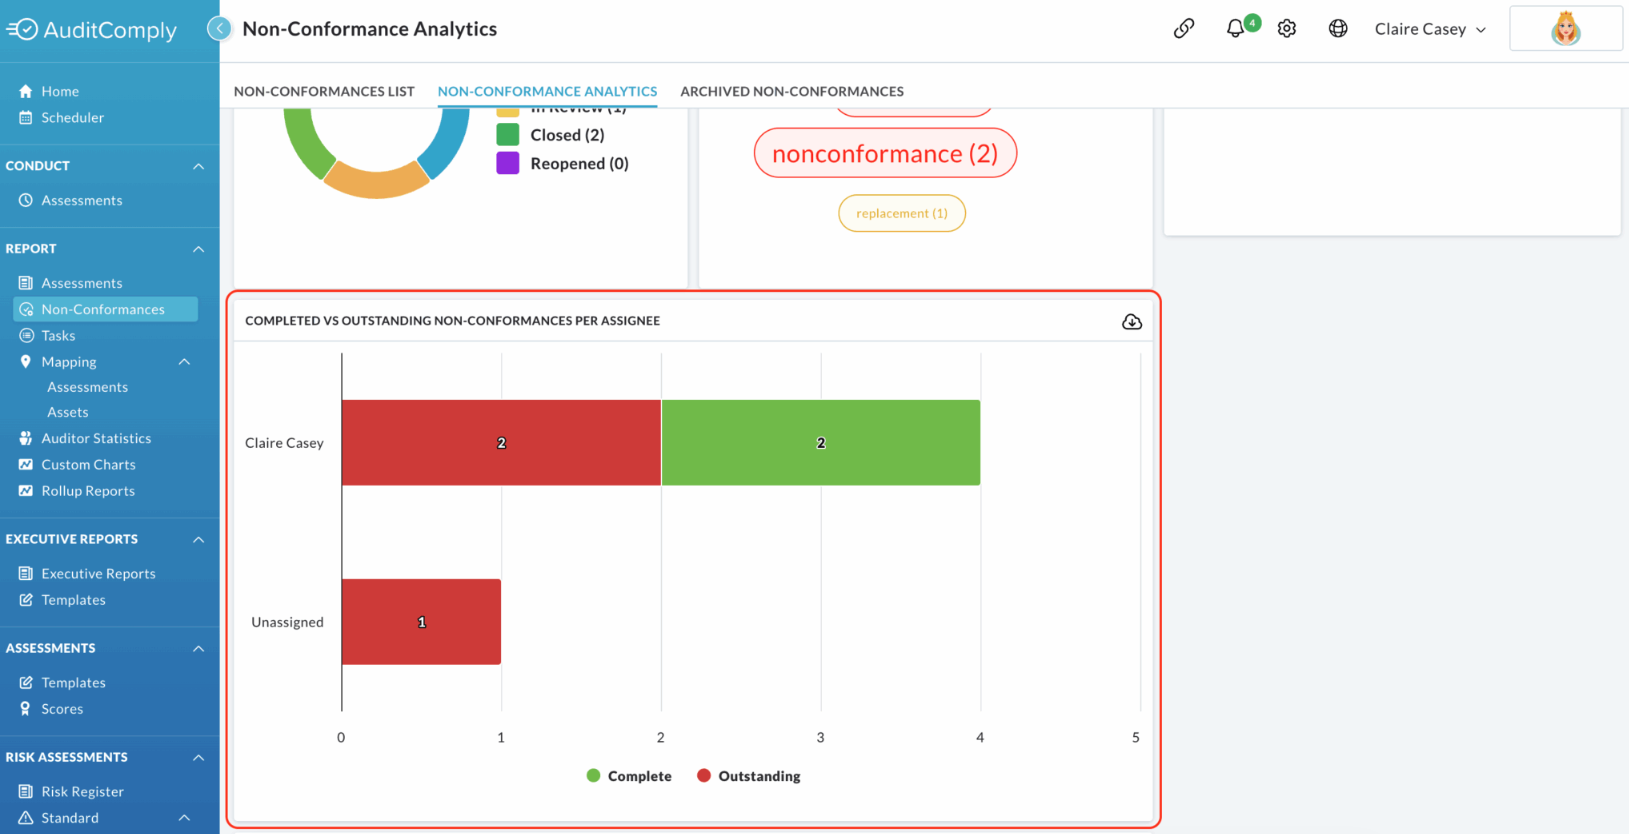1629x834 pixels.
Task: Open the globe language selector
Action: click(1338, 29)
